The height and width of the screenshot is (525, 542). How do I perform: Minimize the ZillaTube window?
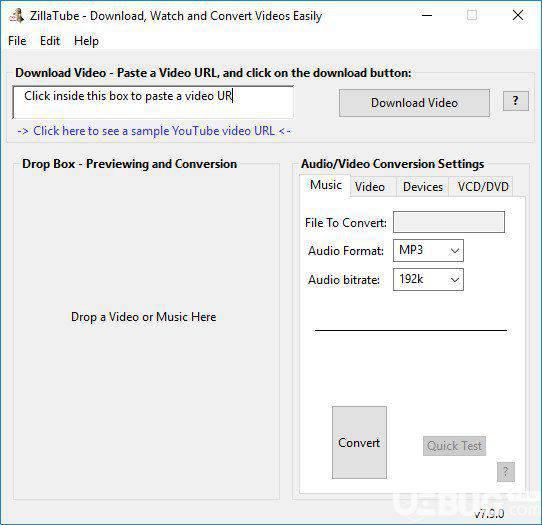(427, 15)
